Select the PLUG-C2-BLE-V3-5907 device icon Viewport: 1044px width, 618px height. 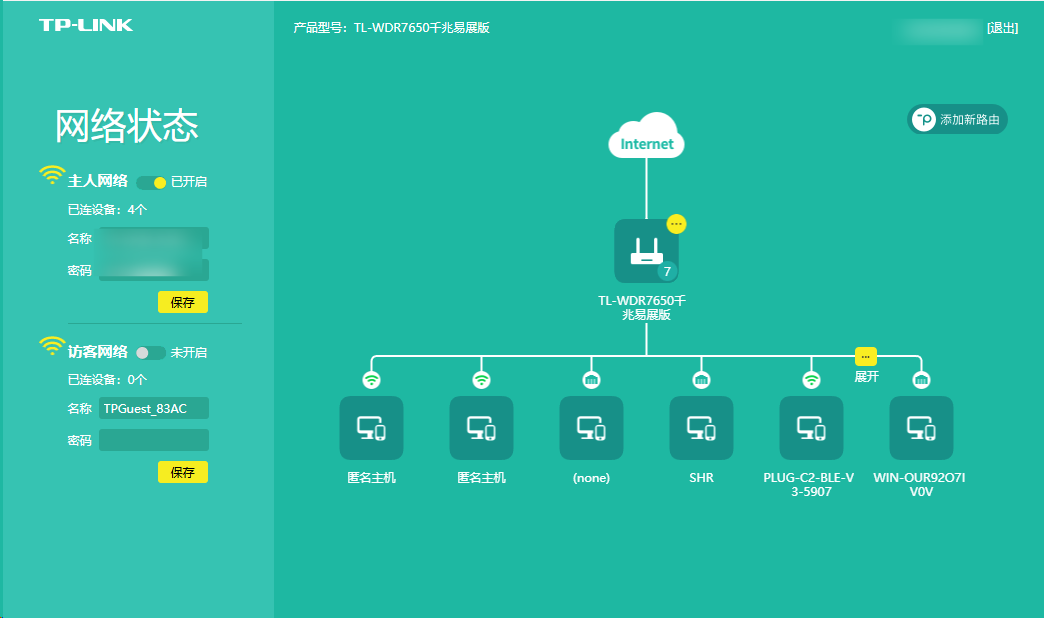[811, 428]
